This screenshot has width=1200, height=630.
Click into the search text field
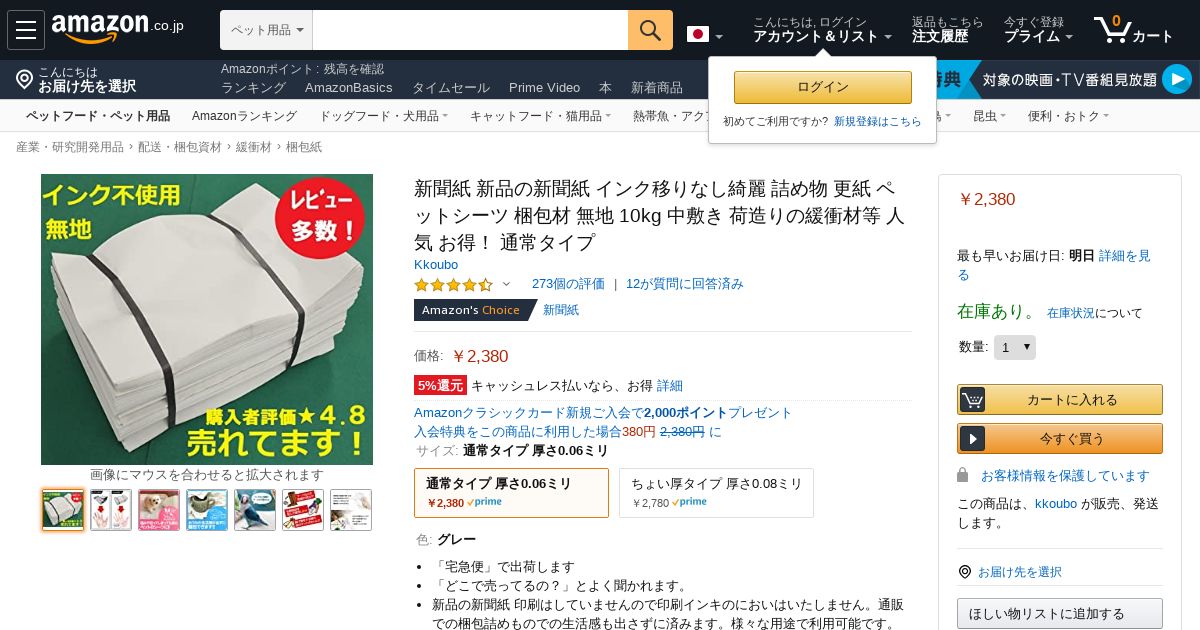pyautogui.click(x=470, y=30)
